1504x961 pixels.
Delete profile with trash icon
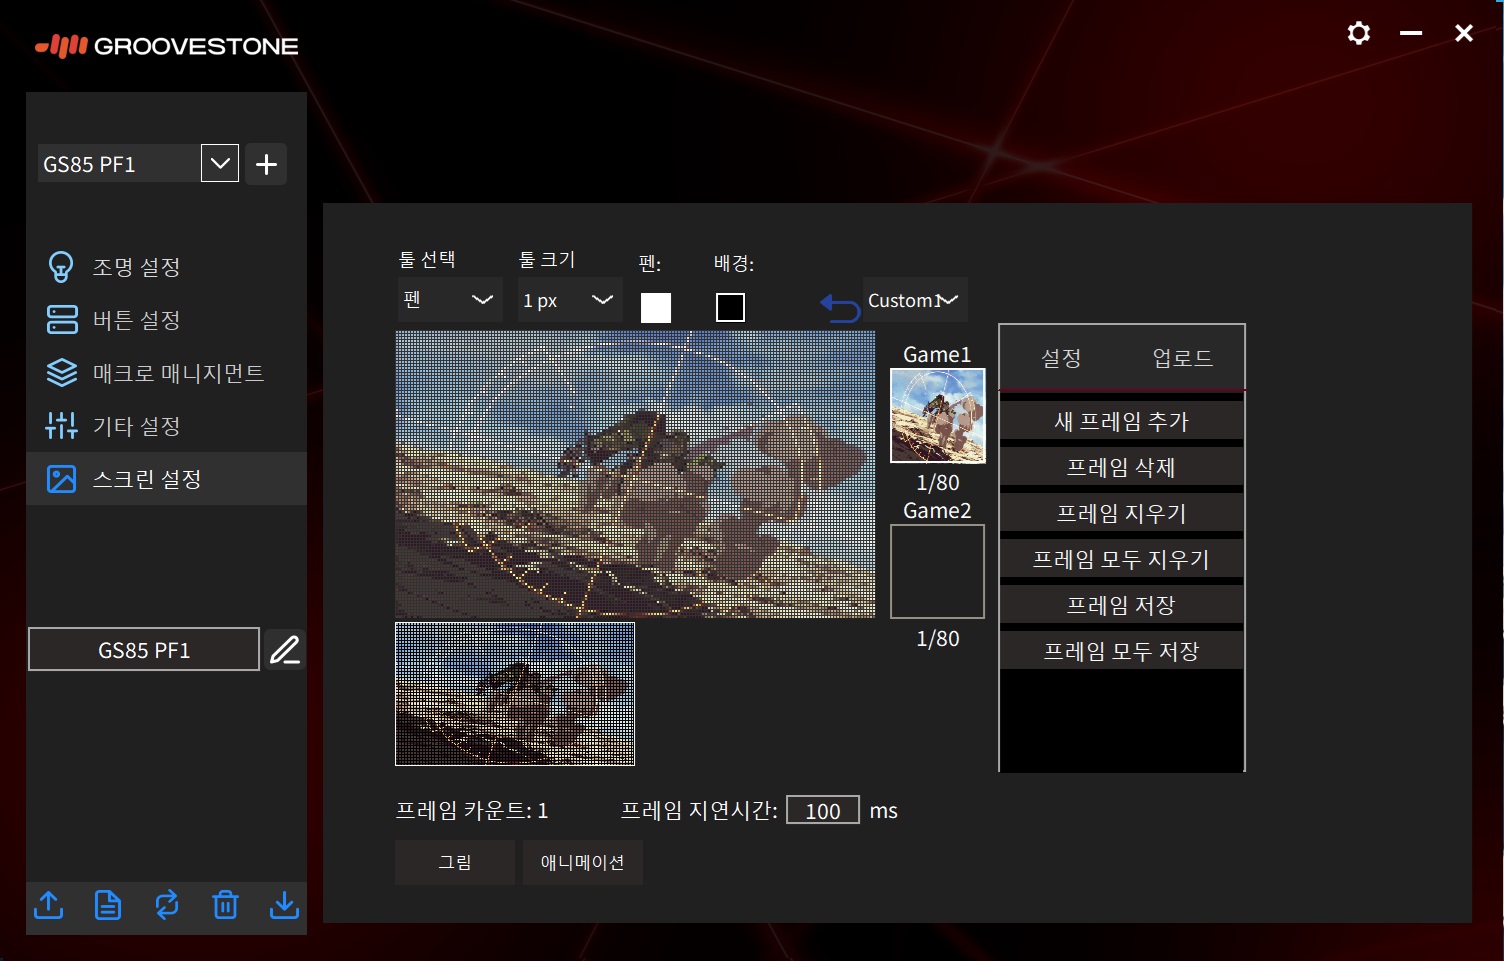[226, 905]
